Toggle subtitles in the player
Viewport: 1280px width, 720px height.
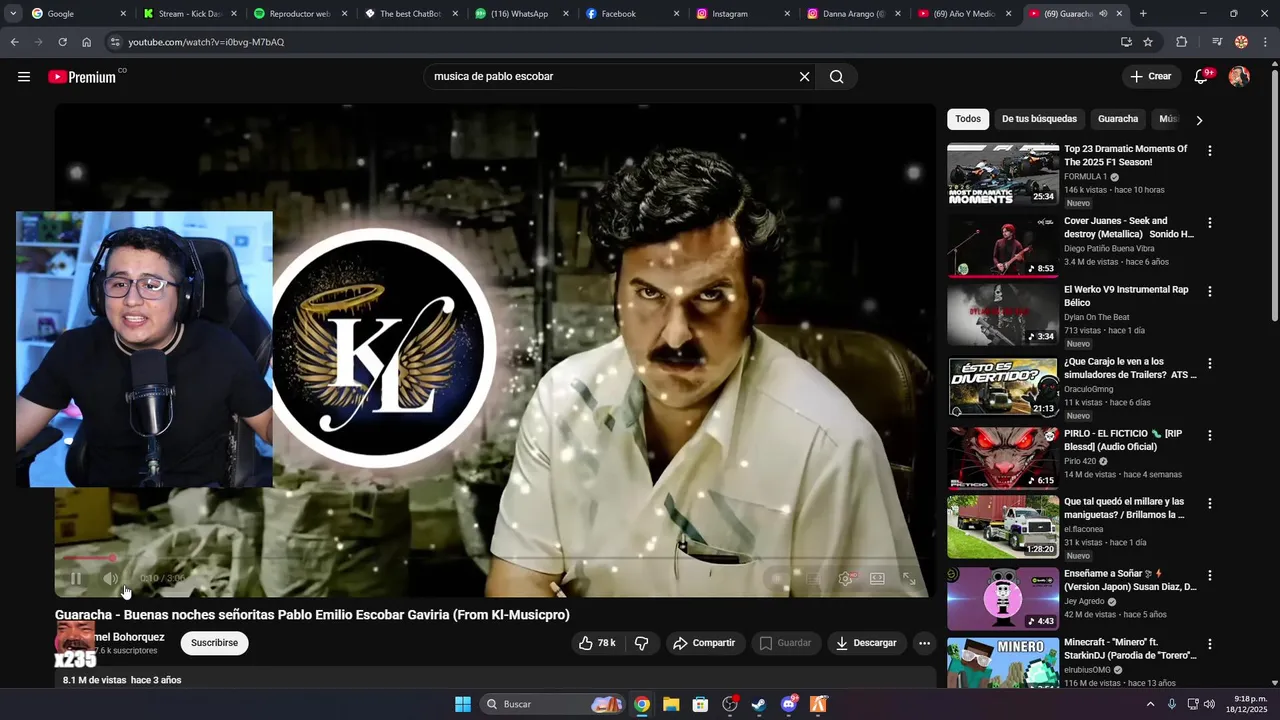tap(814, 578)
